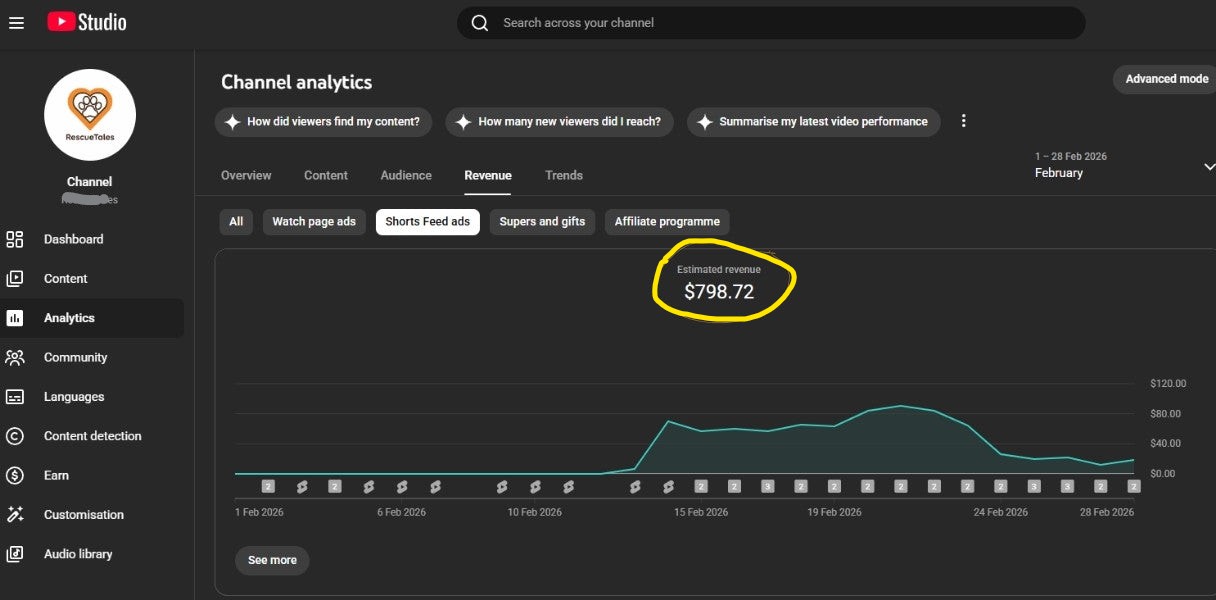This screenshot has width=1216, height=600.
Task: Switch to the Audience tab
Action: pos(406,175)
